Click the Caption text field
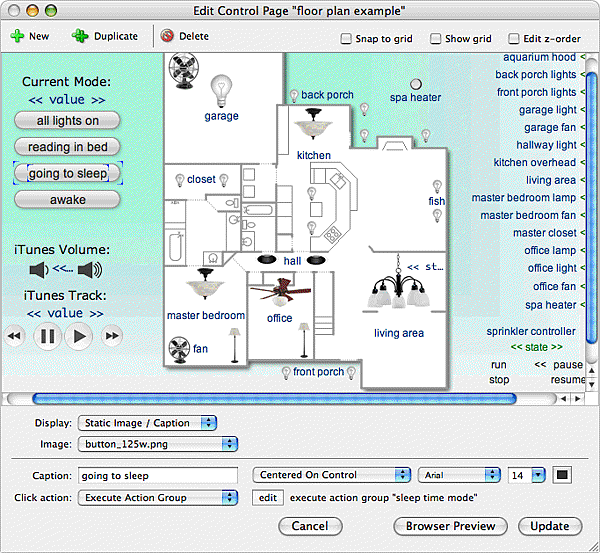 pos(157,474)
